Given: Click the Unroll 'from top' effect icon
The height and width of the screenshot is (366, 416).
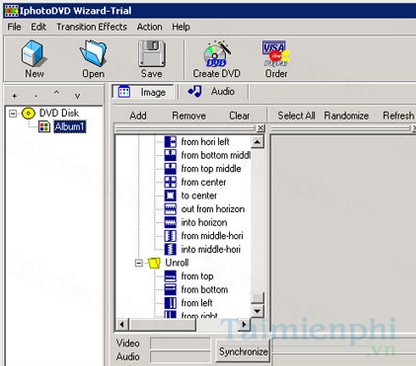Looking at the screenshot, I should click(x=170, y=276).
